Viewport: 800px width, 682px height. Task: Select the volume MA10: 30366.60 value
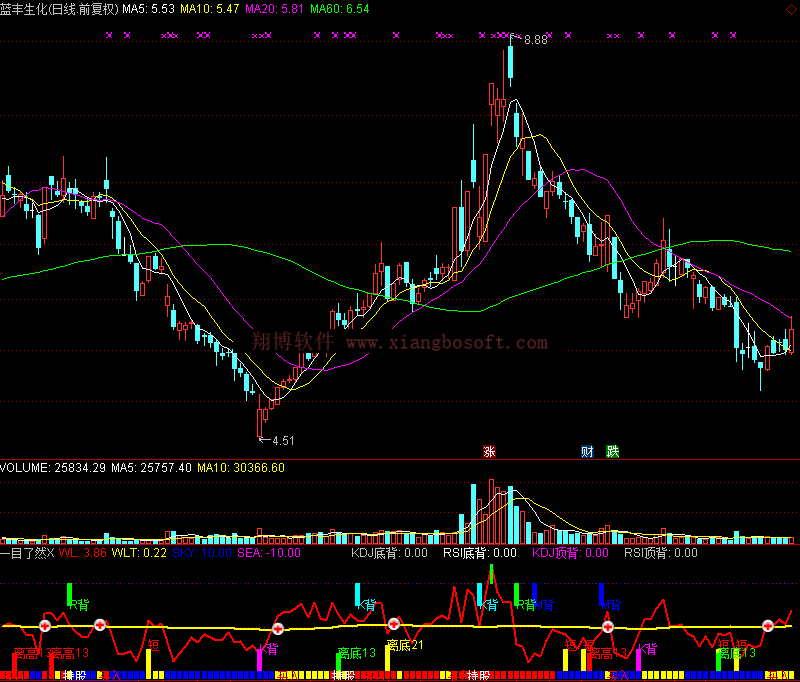click(x=241, y=468)
